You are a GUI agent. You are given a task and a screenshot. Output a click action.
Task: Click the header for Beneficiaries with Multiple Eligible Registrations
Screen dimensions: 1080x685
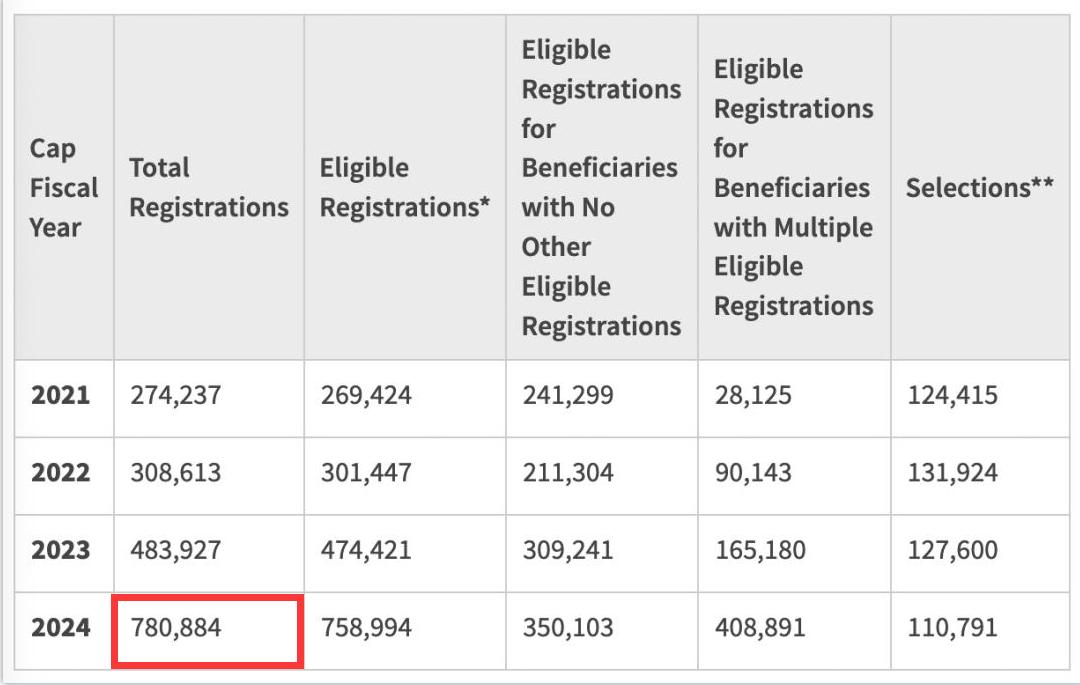(793, 188)
